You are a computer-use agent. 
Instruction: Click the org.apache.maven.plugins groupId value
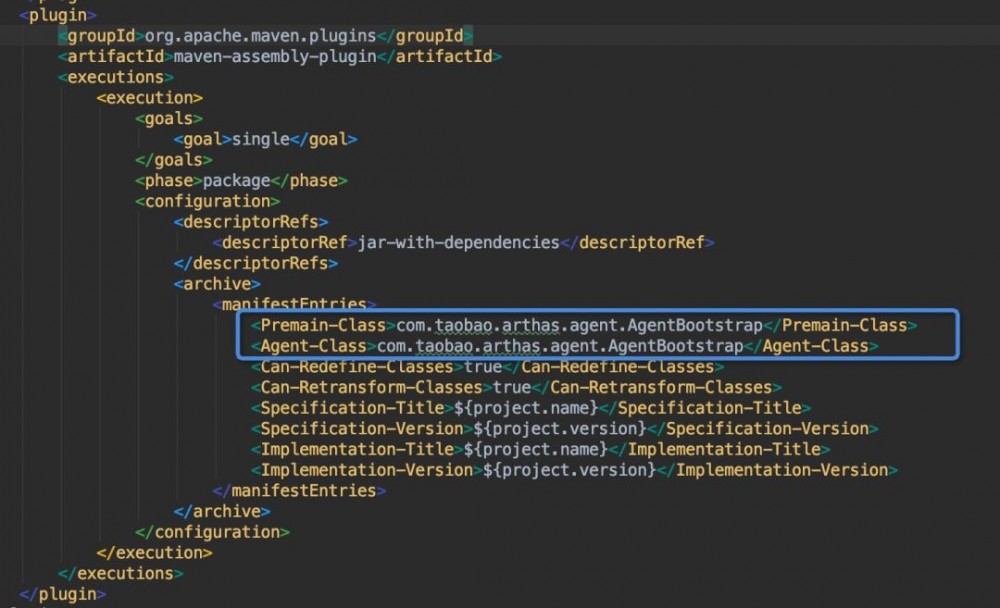coord(260,36)
